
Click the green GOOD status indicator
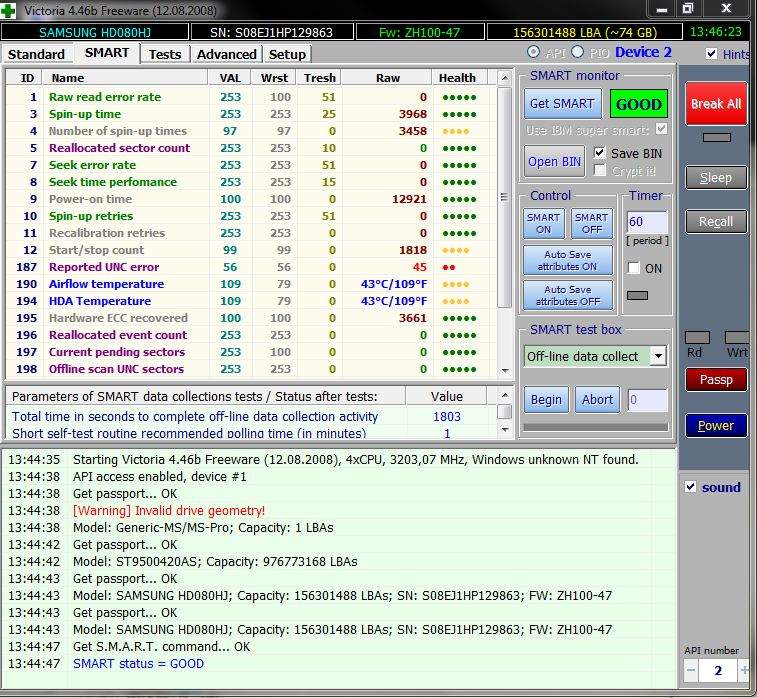(638, 104)
